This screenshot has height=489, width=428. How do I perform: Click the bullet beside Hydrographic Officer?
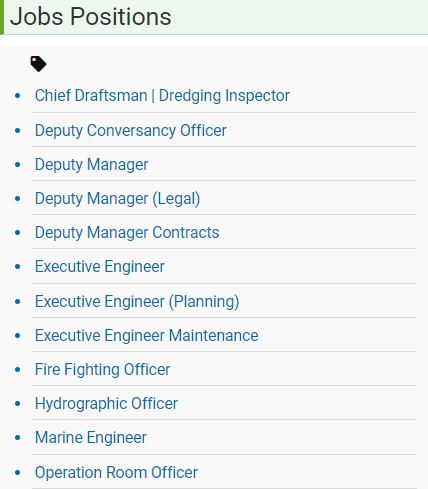(18, 403)
